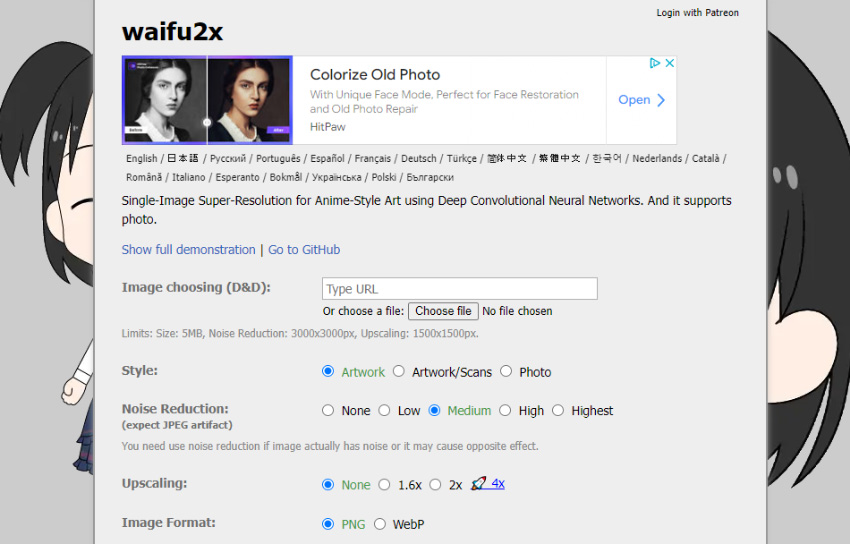Open the 4x upscaling link

498,483
